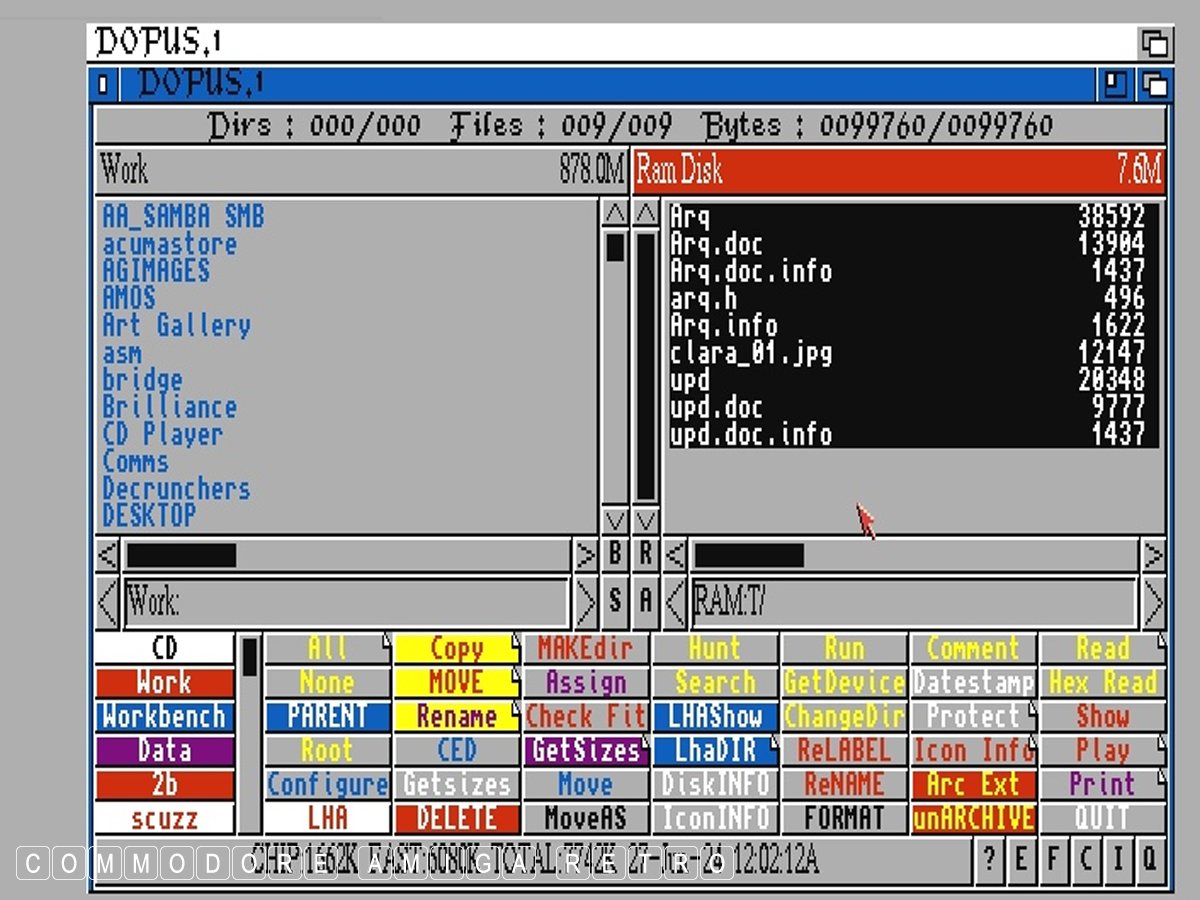Click the MAKEdir button
This screenshot has width=1200, height=900.
click(586, 648)
